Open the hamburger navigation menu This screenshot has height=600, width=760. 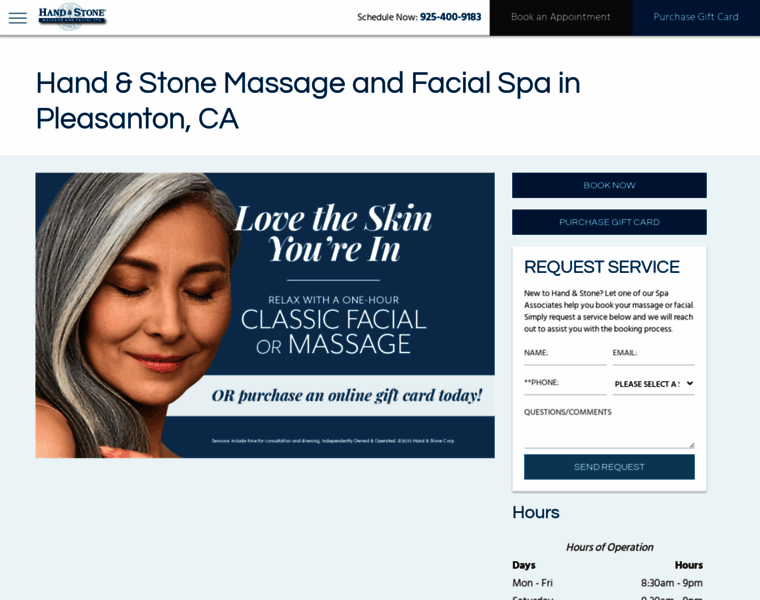[18, 18]
